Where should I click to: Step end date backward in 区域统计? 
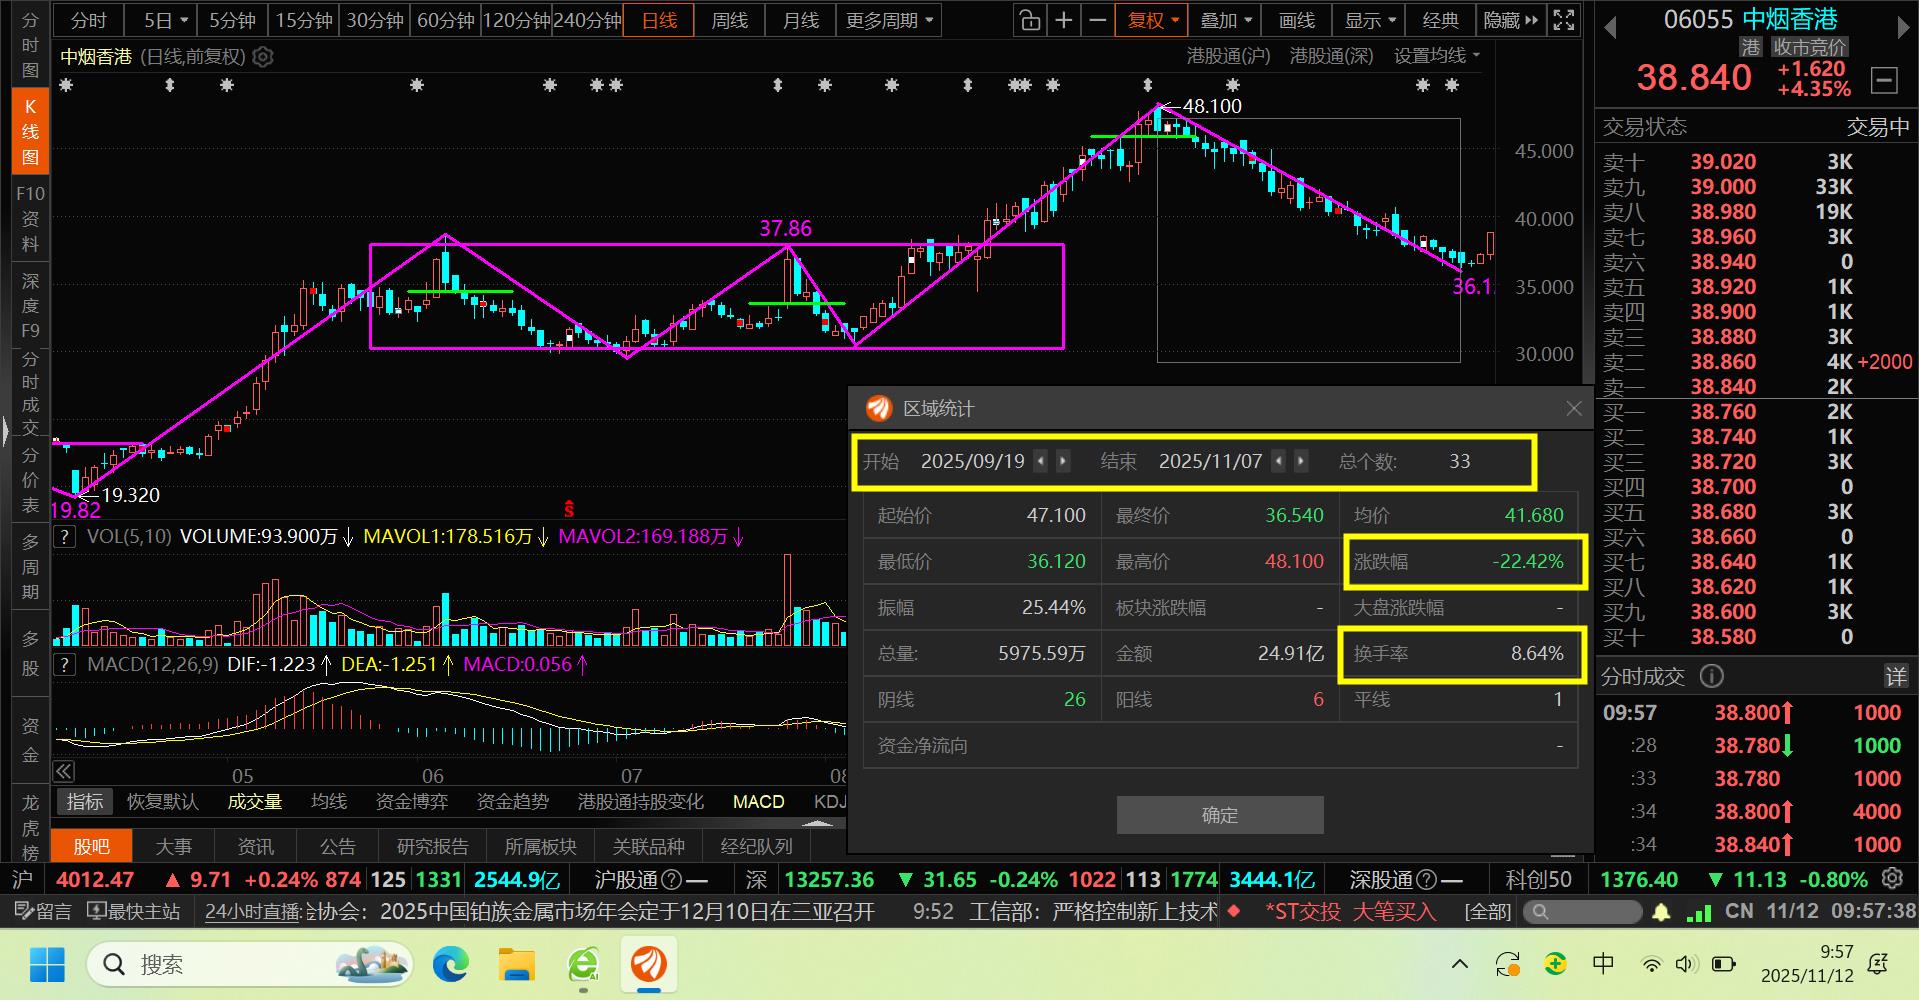1279,461
